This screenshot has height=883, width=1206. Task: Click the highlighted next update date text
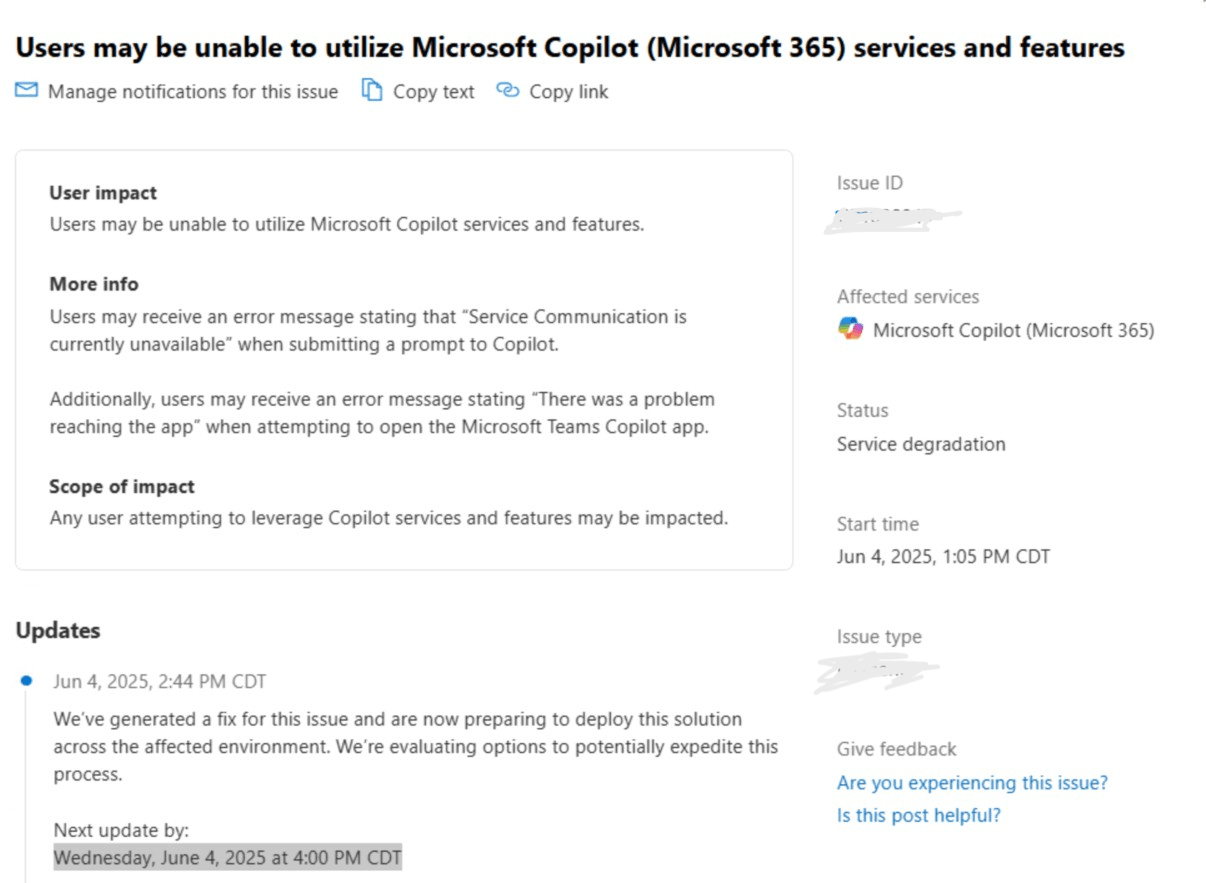pos(227,858)
